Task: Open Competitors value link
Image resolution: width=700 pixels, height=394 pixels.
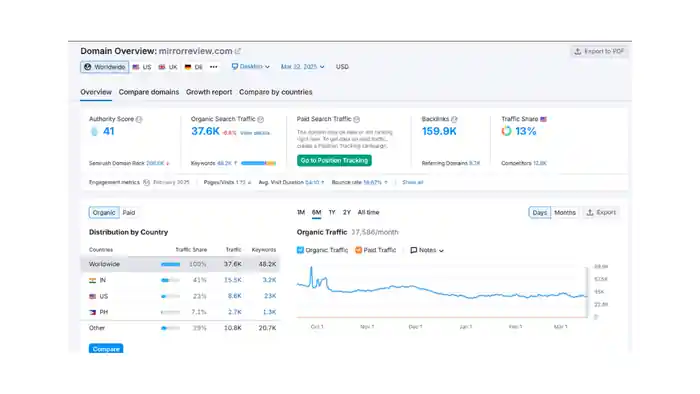Action: coord(540,163)
